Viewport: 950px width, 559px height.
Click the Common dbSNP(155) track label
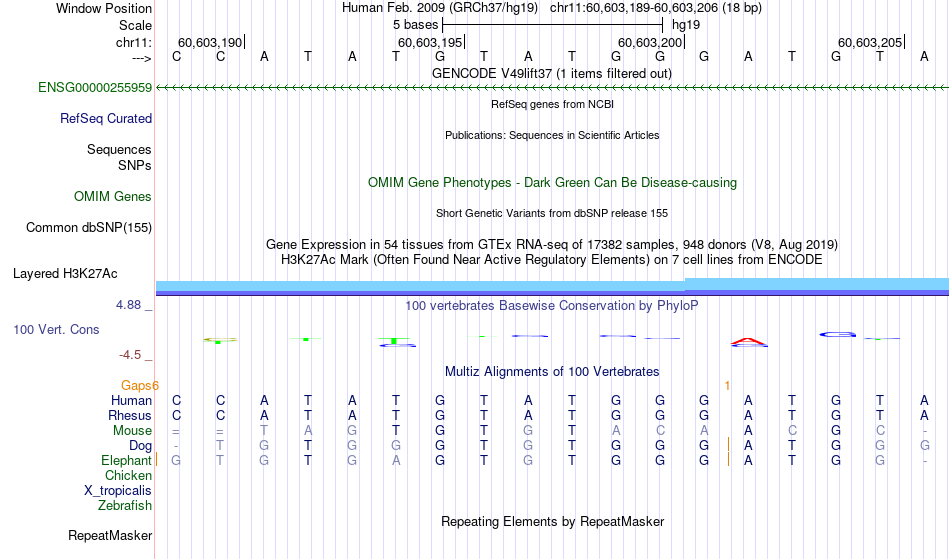click(x=88, y=228)
